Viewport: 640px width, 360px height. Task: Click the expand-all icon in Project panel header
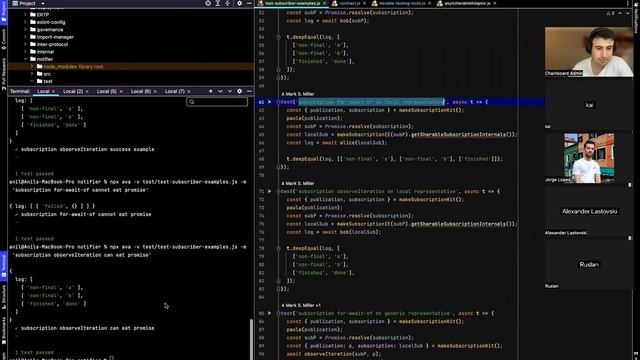[x=218, y=3]
